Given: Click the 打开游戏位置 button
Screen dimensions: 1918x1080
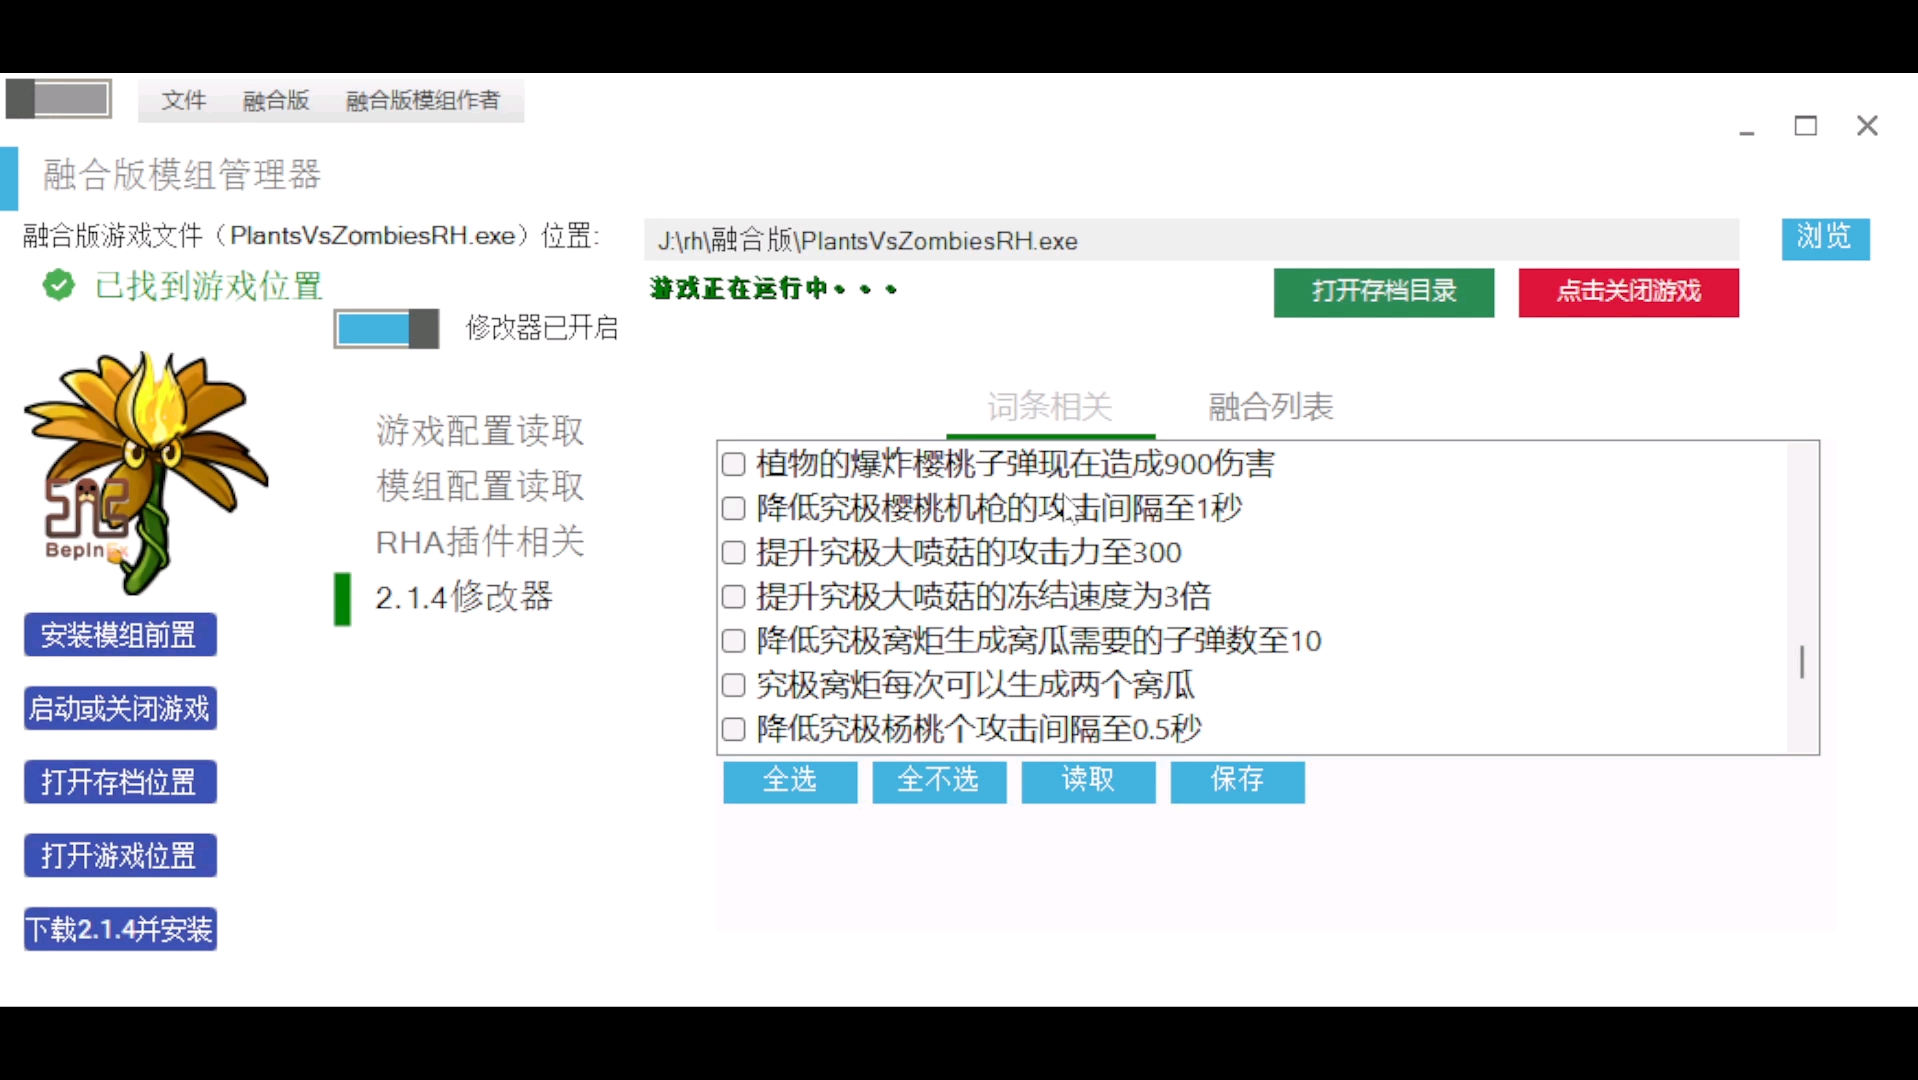Looking at the screenshot, I should [x=120, y=856].
